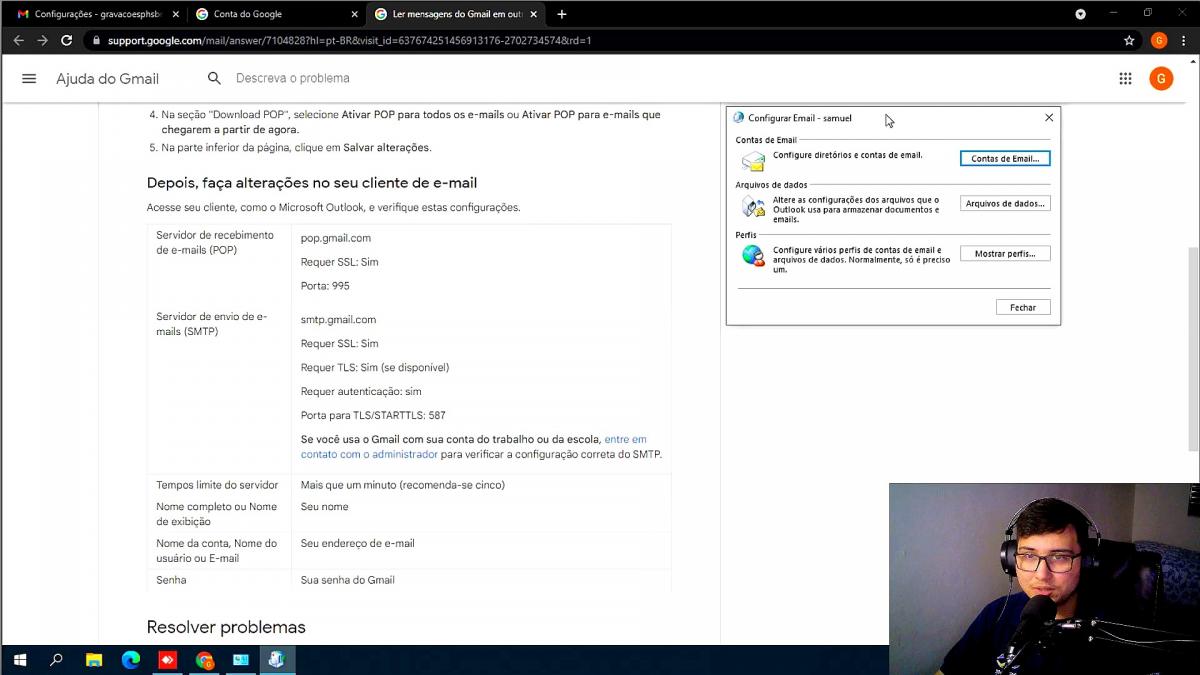Click the Porta para TLS/STARTTLS: 587 text
1200x675 pixels.
coord(373,415)
